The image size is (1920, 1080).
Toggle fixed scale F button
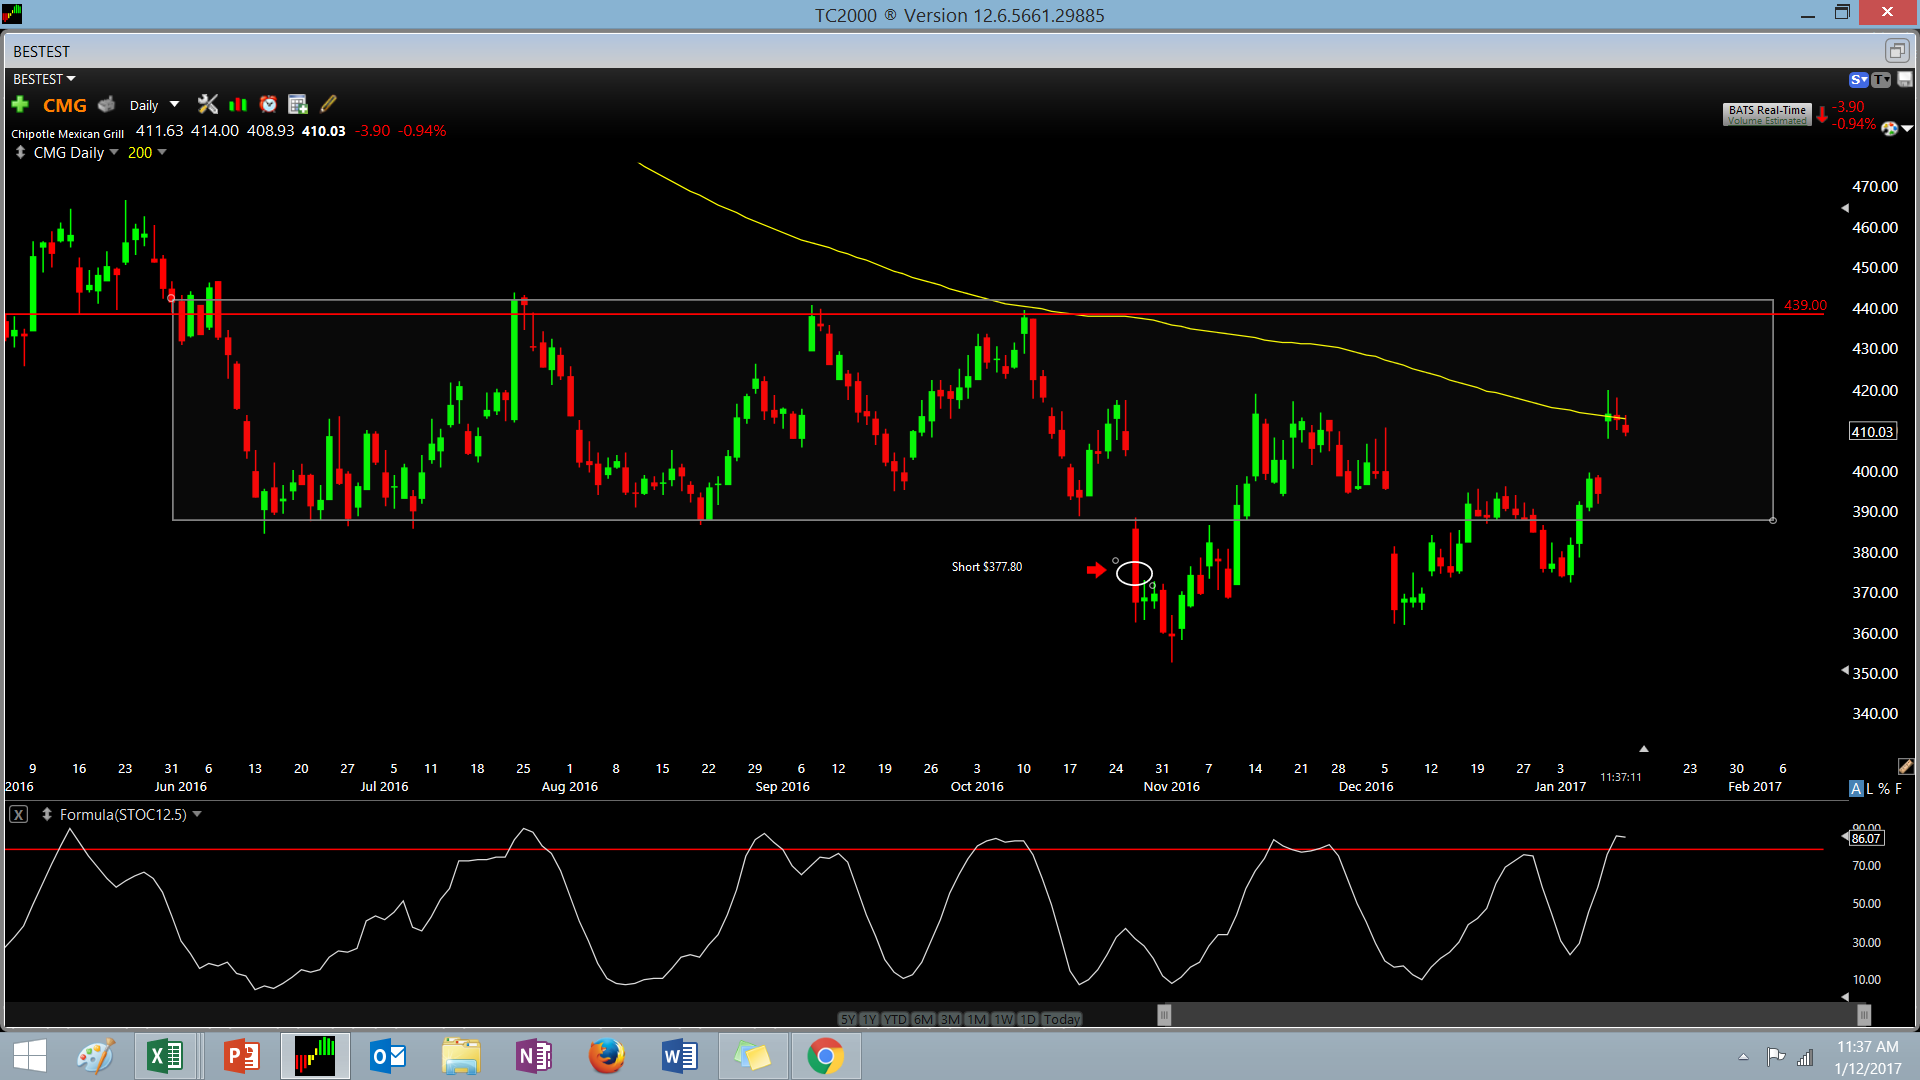click(1898, 788)
